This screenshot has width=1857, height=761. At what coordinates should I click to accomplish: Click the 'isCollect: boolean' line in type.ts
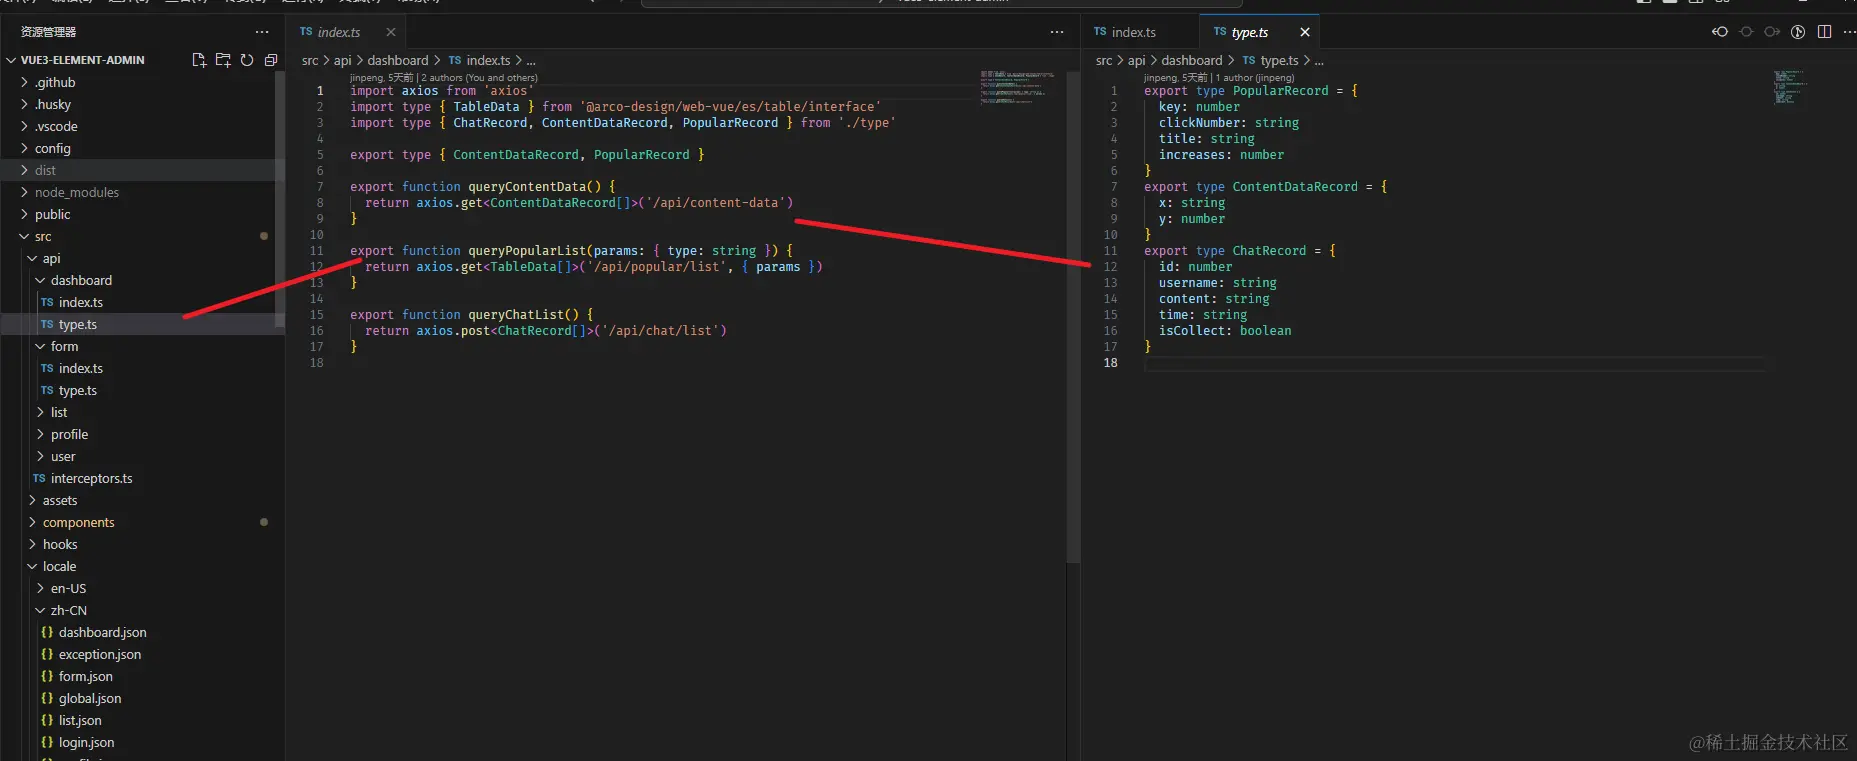(1225, 330)
